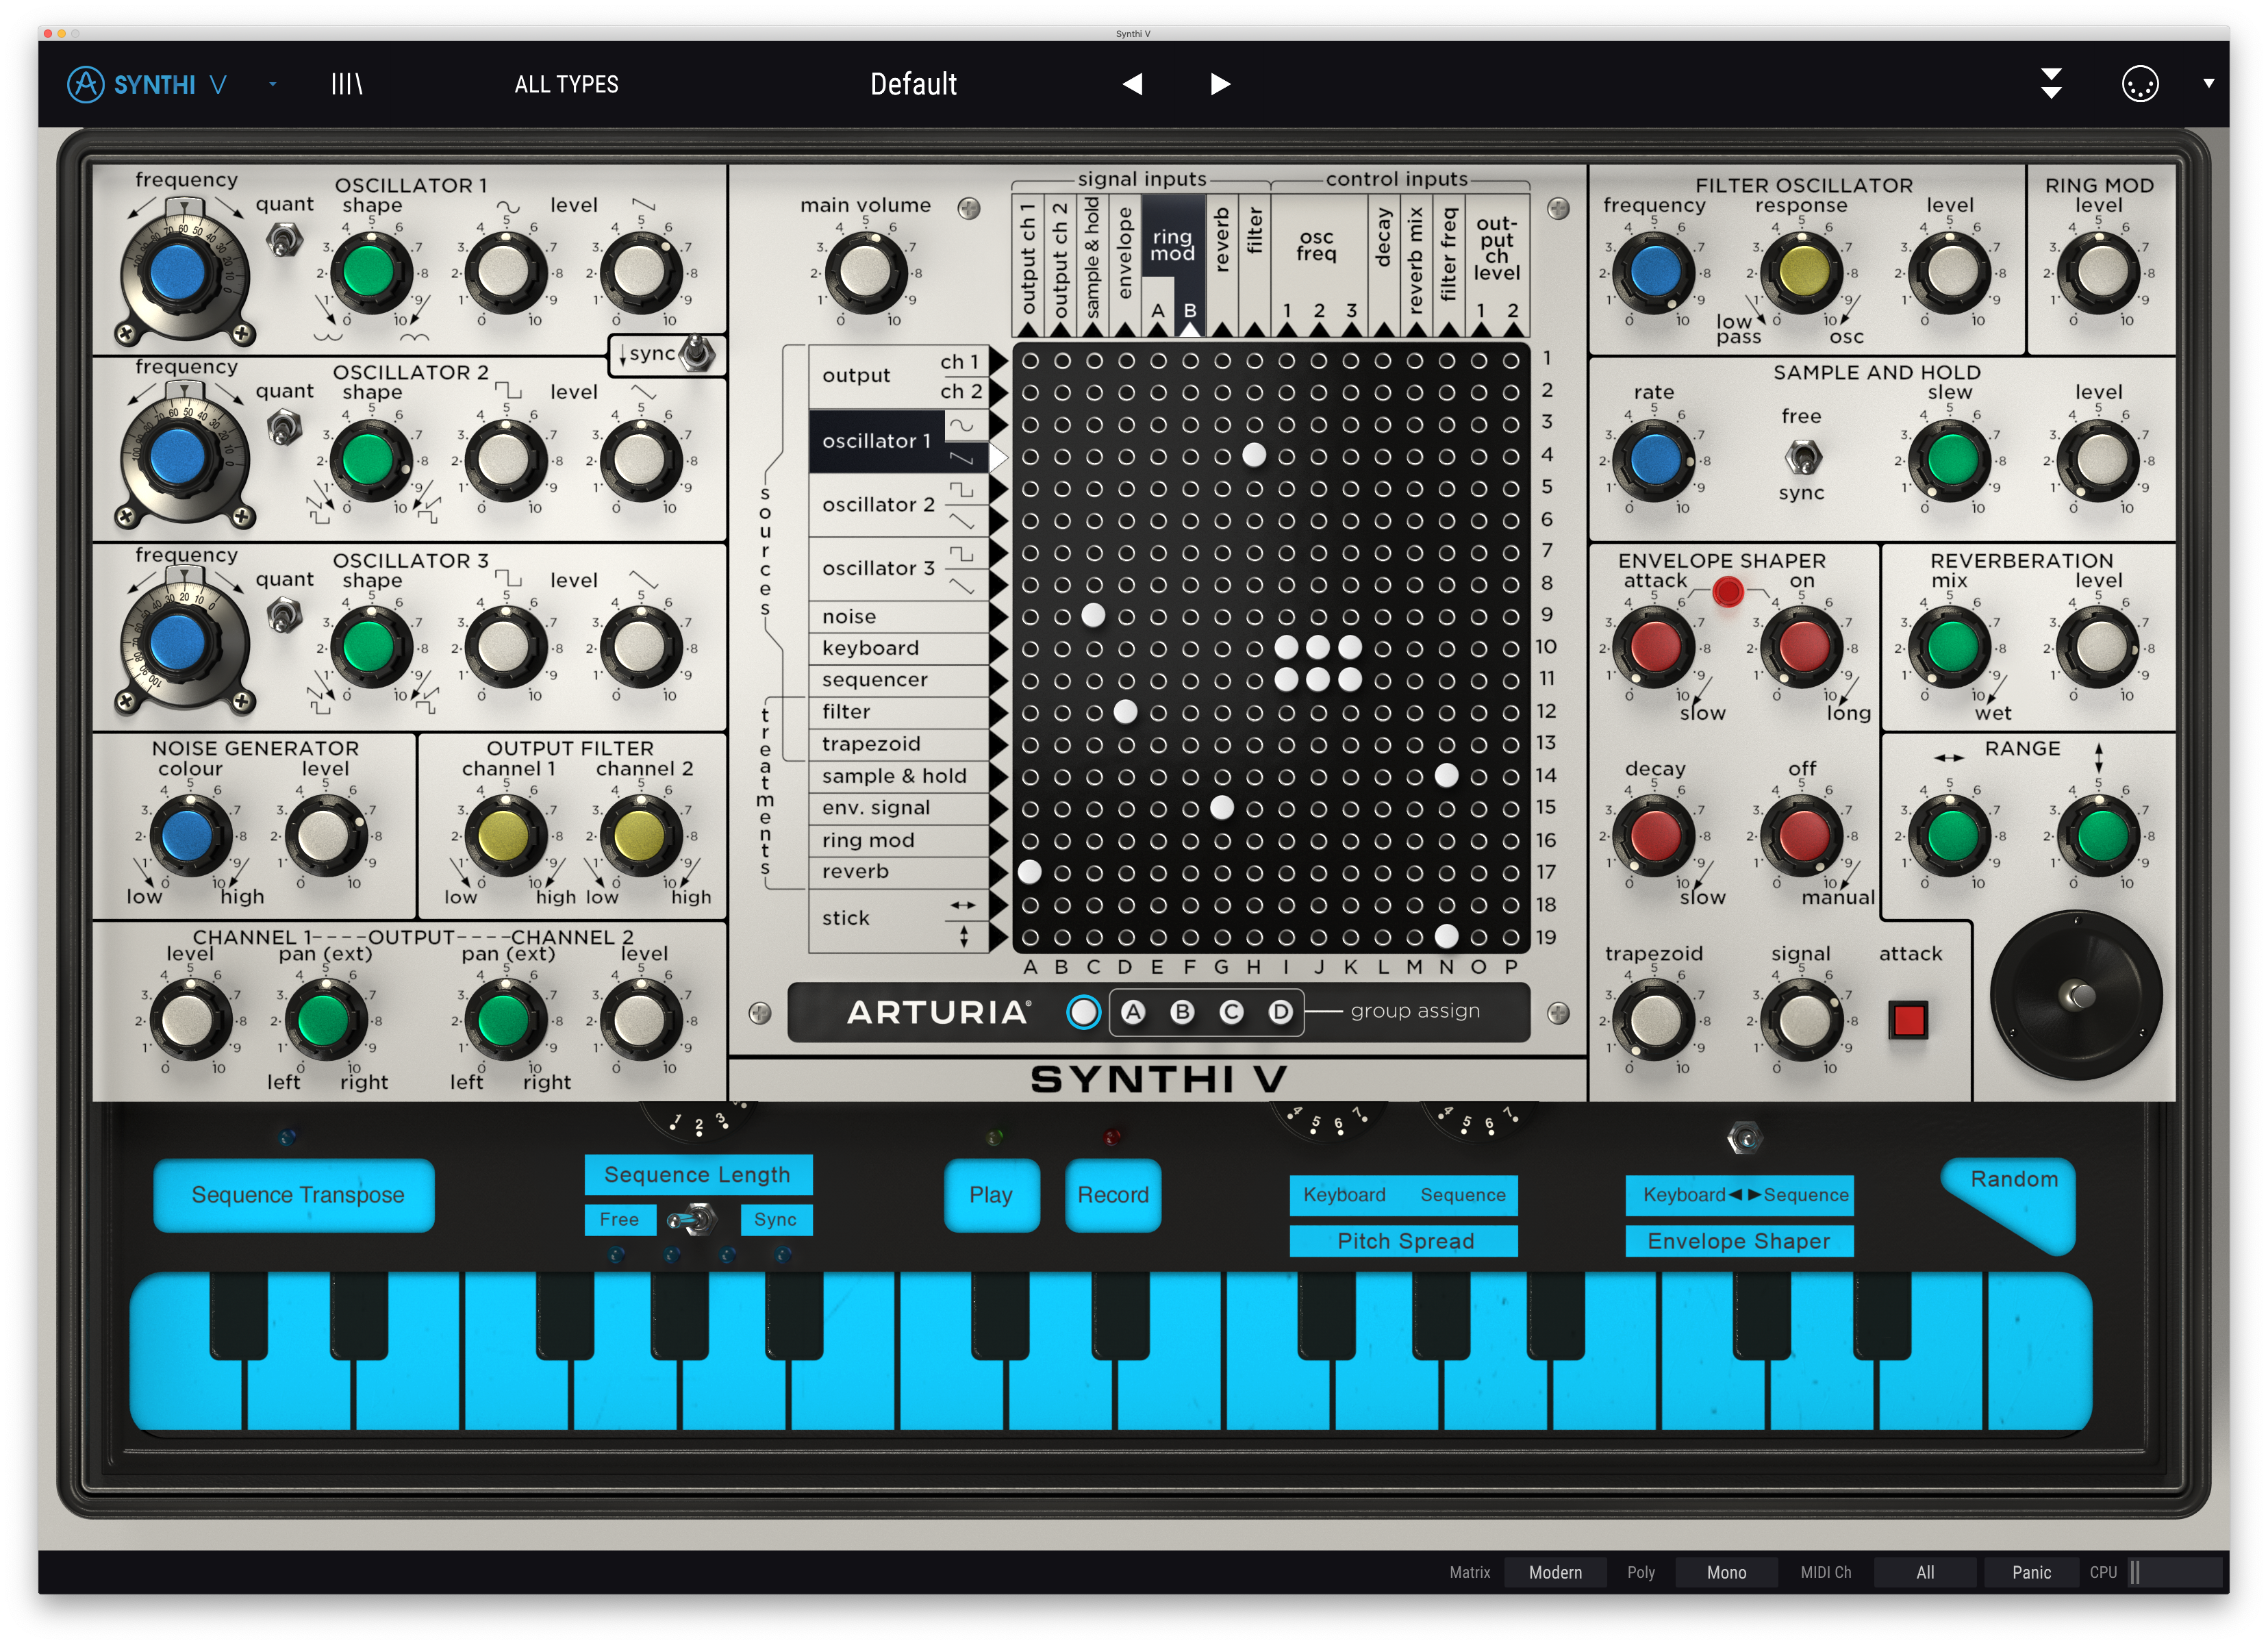Image resolution: width=2268 pixels, height=1645 pixels.
Task: Remove matrix pin at row 15 column G
Action: (1222, 807)
